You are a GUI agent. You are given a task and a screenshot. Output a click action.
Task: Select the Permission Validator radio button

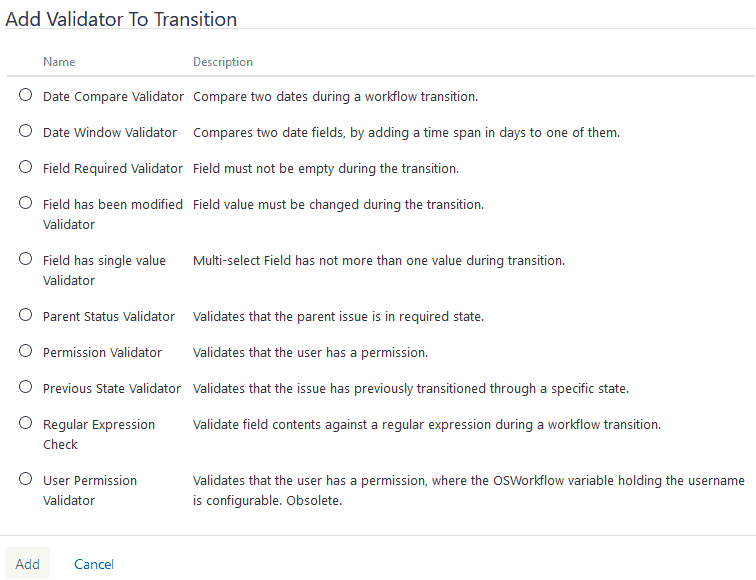pyautogui.click(x=26, y=351)
